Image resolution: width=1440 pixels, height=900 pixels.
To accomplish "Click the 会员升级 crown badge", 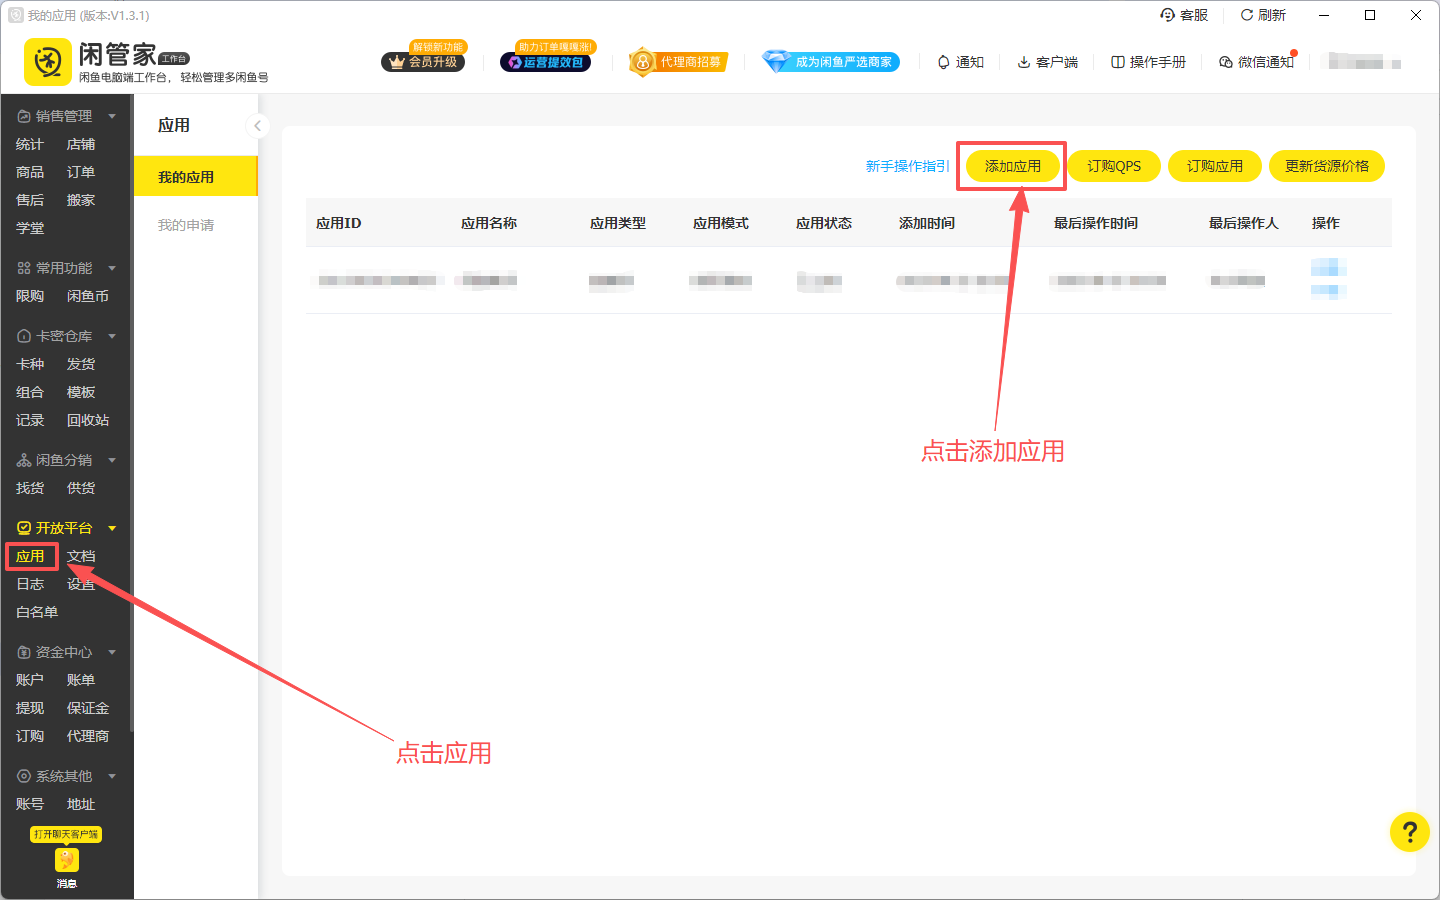I will [423, 61].
